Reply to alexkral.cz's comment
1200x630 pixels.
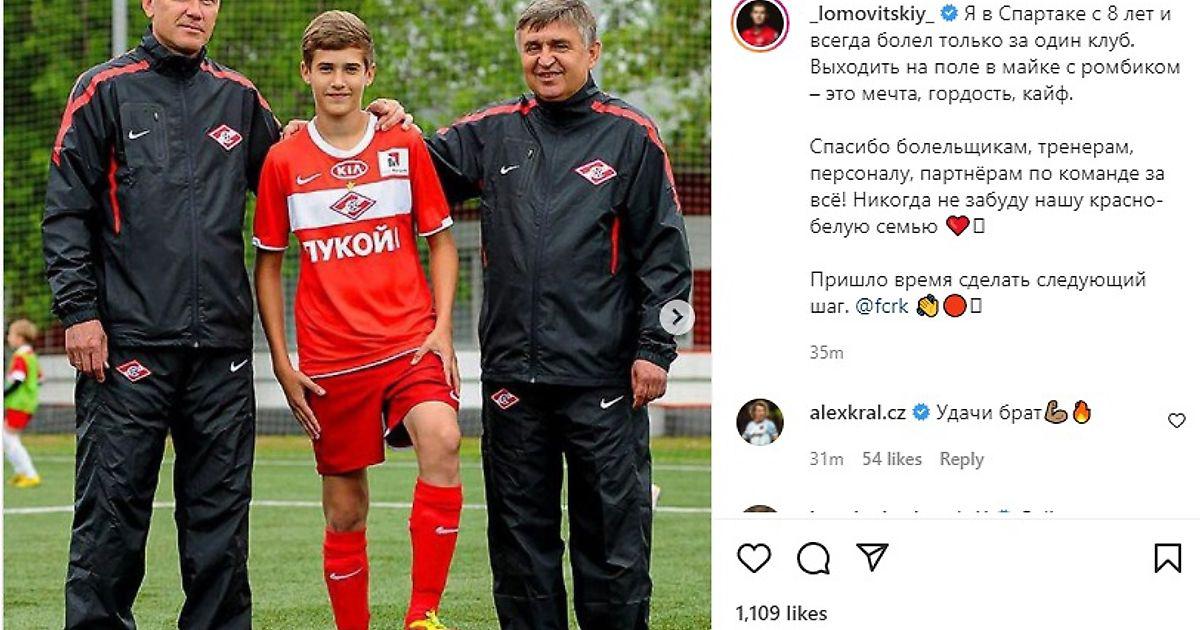pos(962,459)
